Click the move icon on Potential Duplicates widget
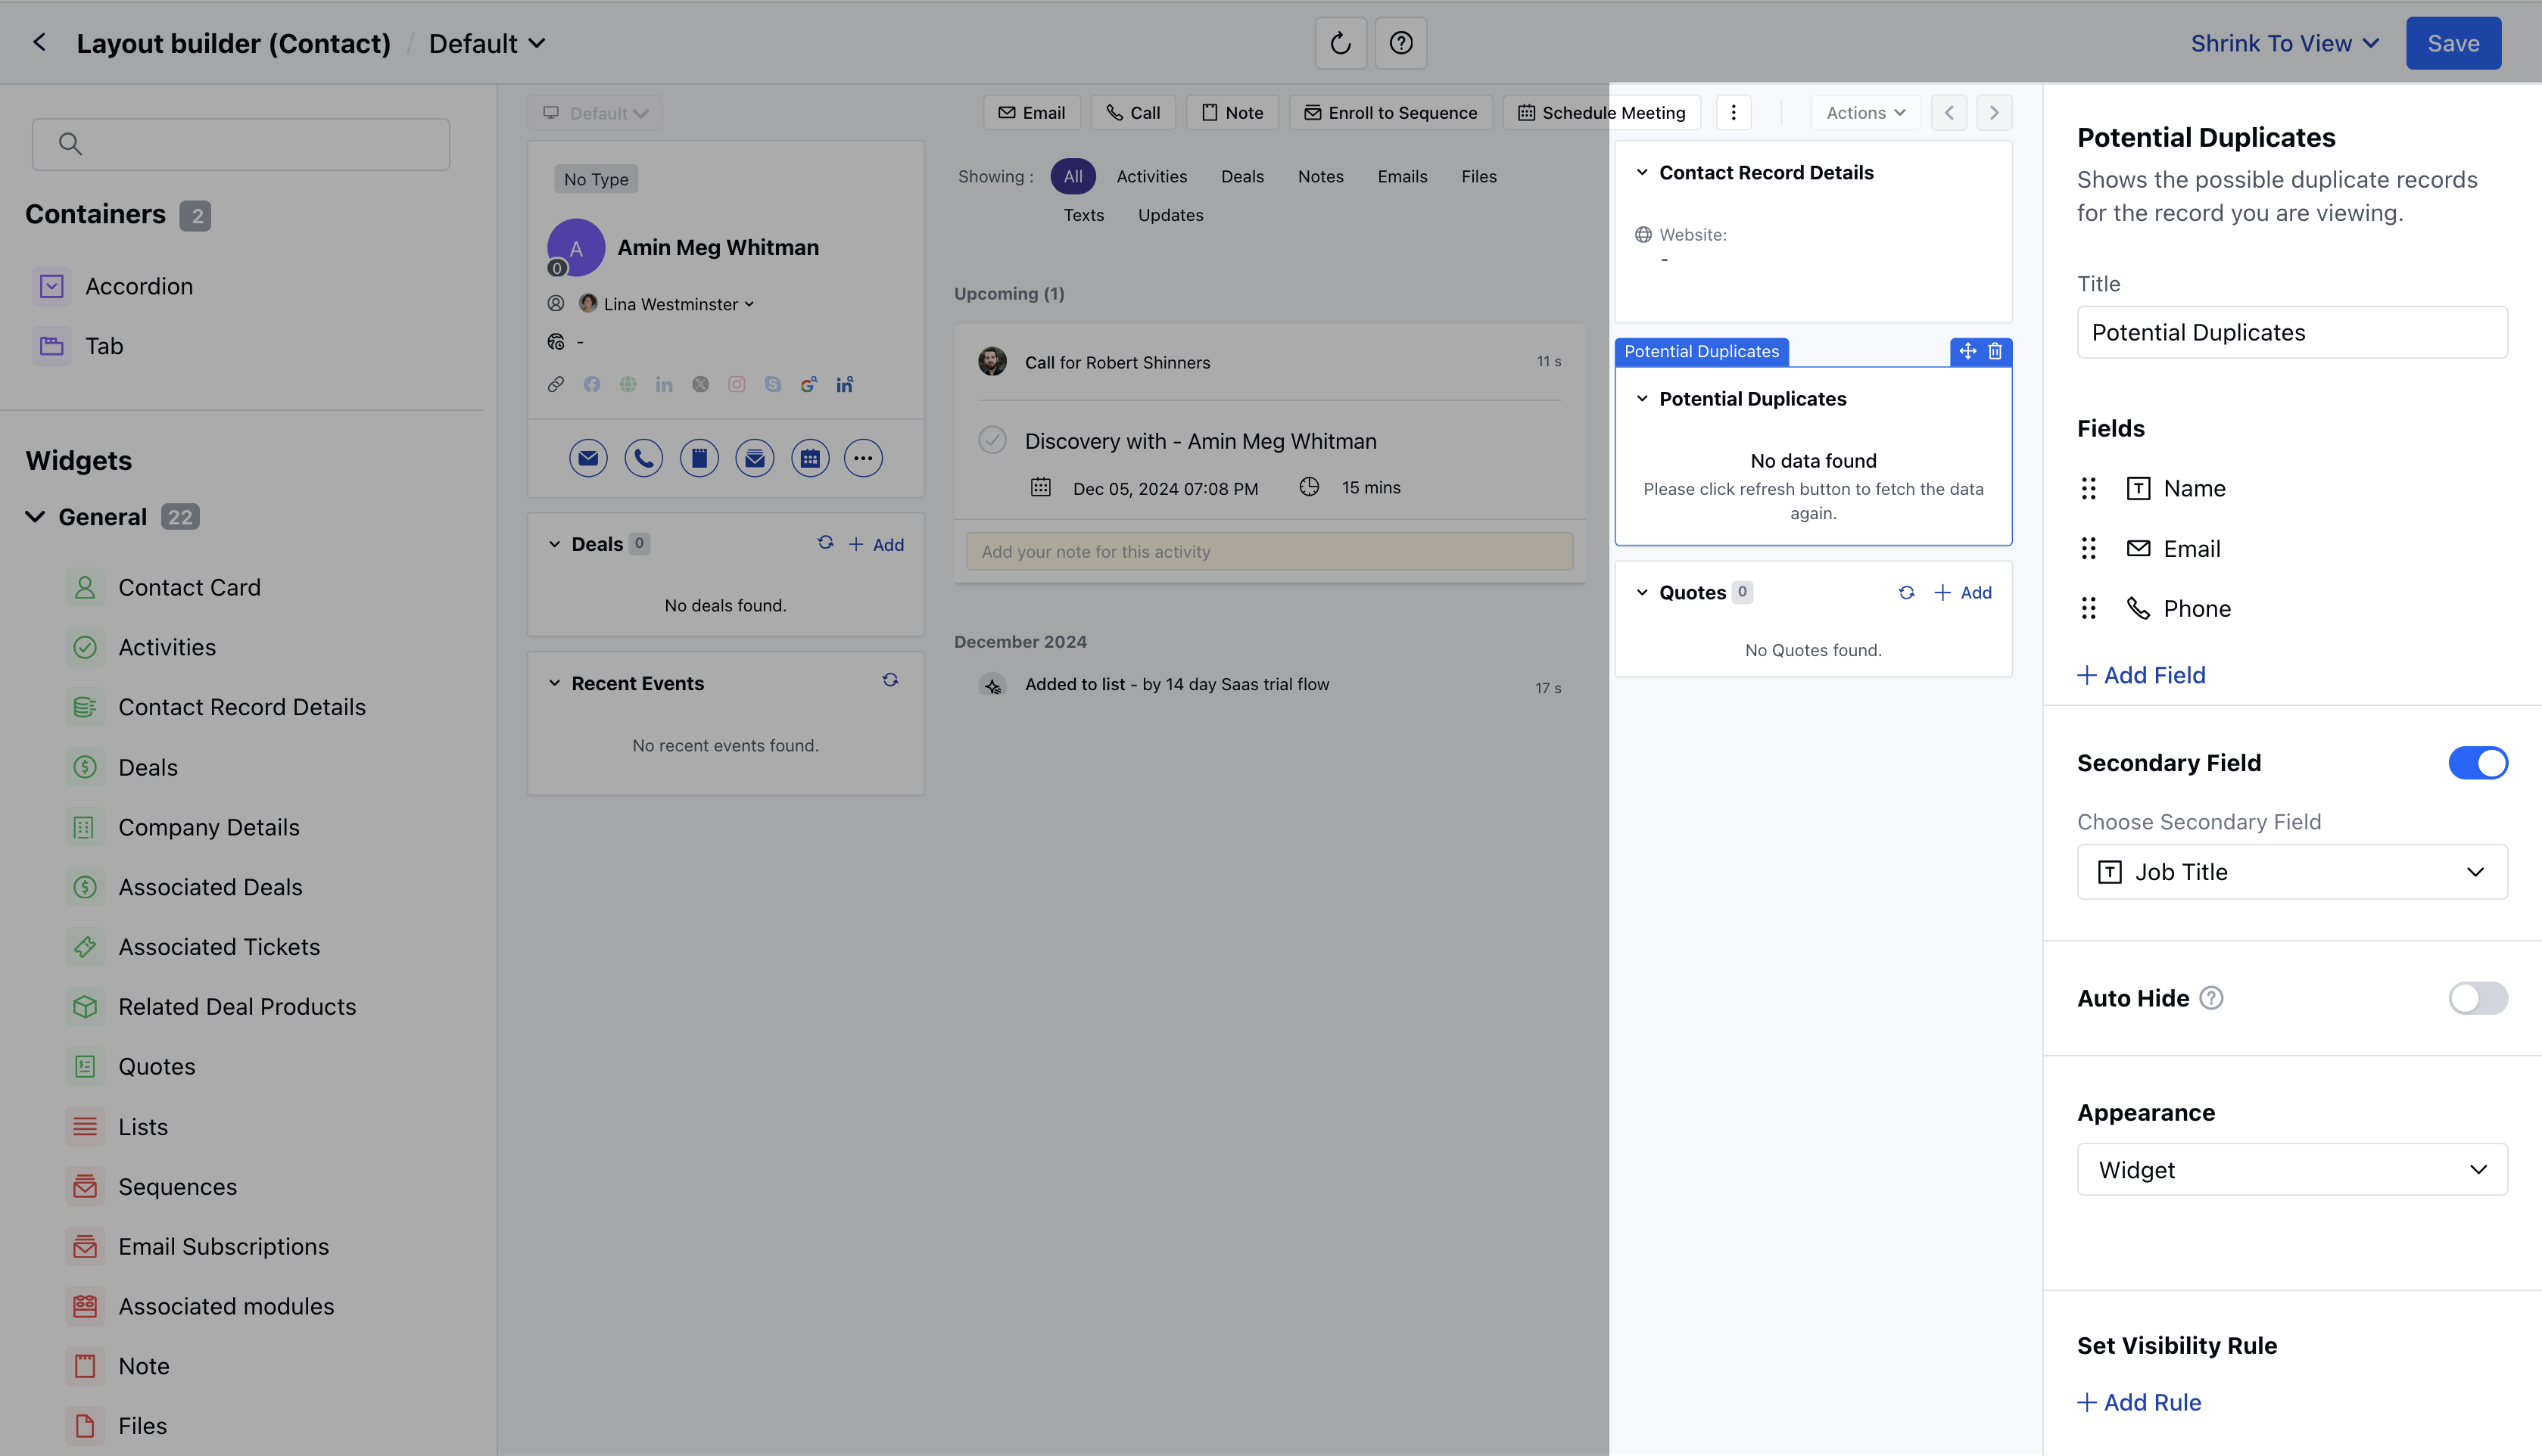Viewport: 2542px width, 1456px height. pos(1967,351)
